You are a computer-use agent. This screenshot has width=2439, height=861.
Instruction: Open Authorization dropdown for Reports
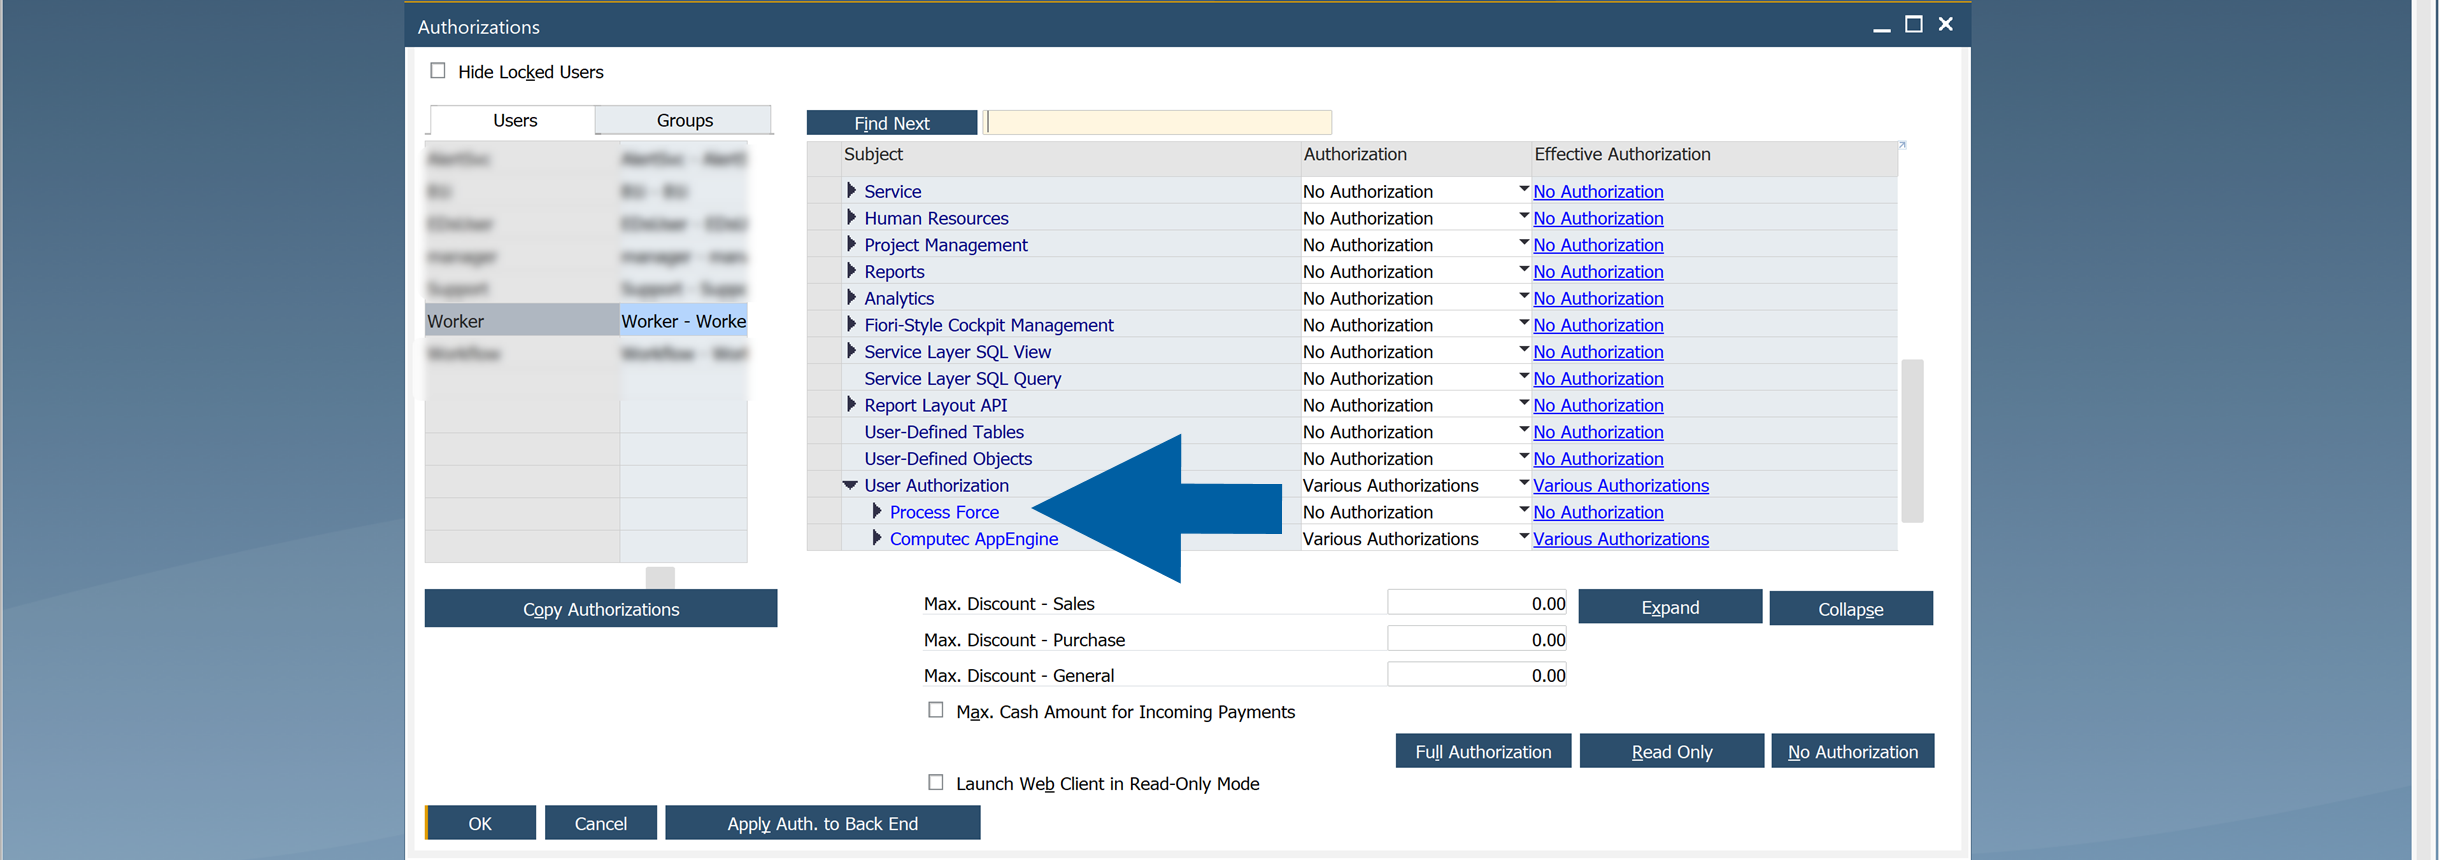click(x=1523, y=269)
